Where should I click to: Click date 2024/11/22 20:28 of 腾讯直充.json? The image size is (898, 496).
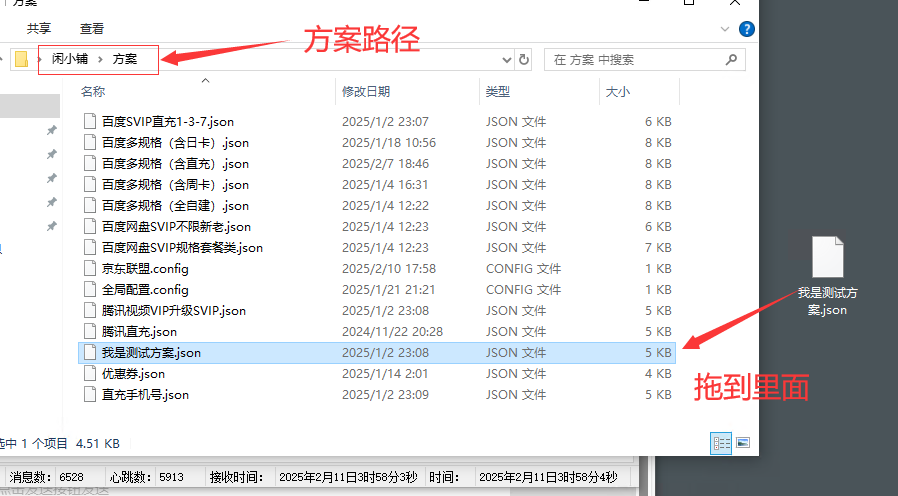(392, 332)
